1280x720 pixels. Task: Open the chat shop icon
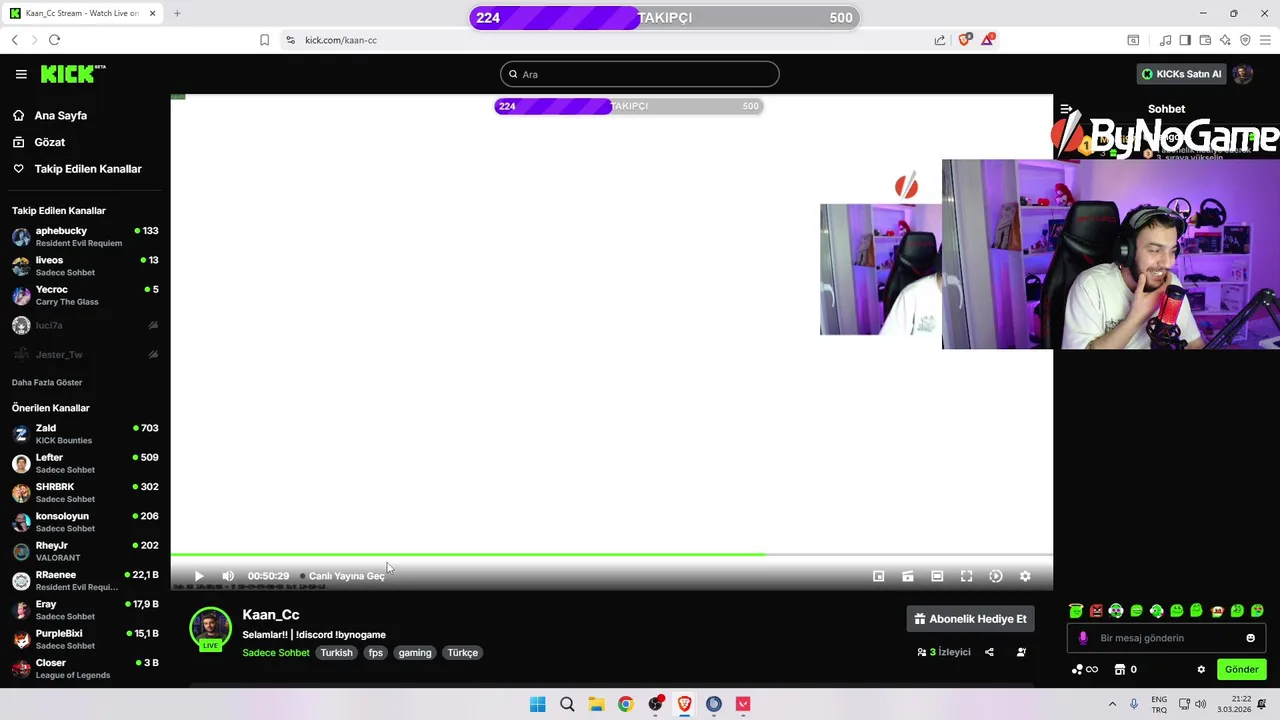click(1120, 670)
